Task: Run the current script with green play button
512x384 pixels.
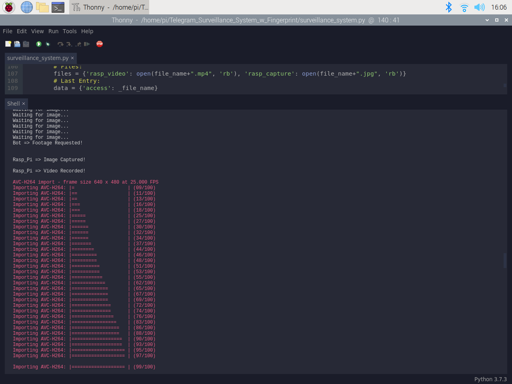Action: 39,44
